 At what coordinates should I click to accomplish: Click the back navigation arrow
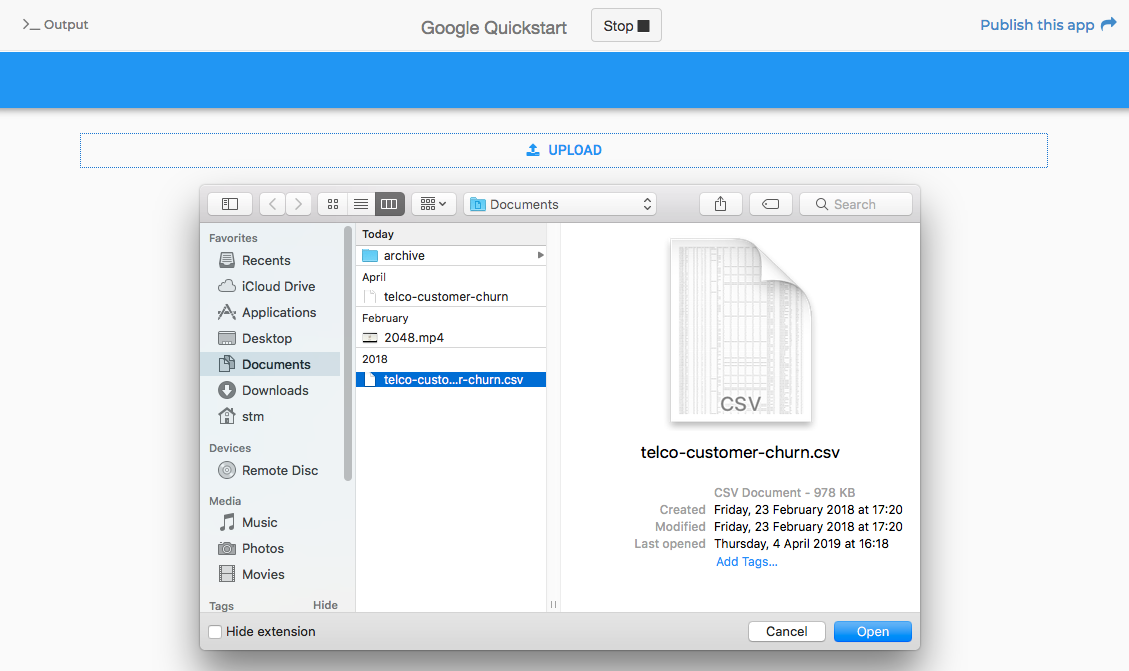point(271,203)
